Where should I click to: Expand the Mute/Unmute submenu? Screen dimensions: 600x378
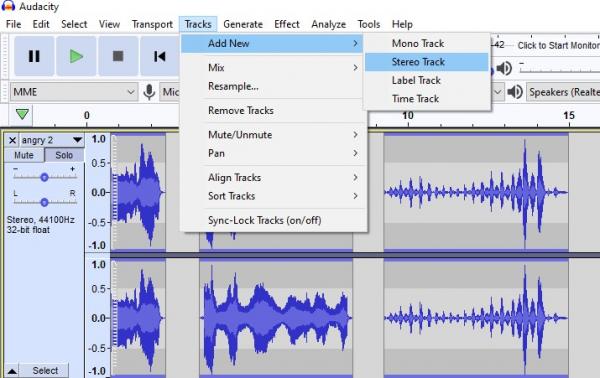tap(272, 135)
